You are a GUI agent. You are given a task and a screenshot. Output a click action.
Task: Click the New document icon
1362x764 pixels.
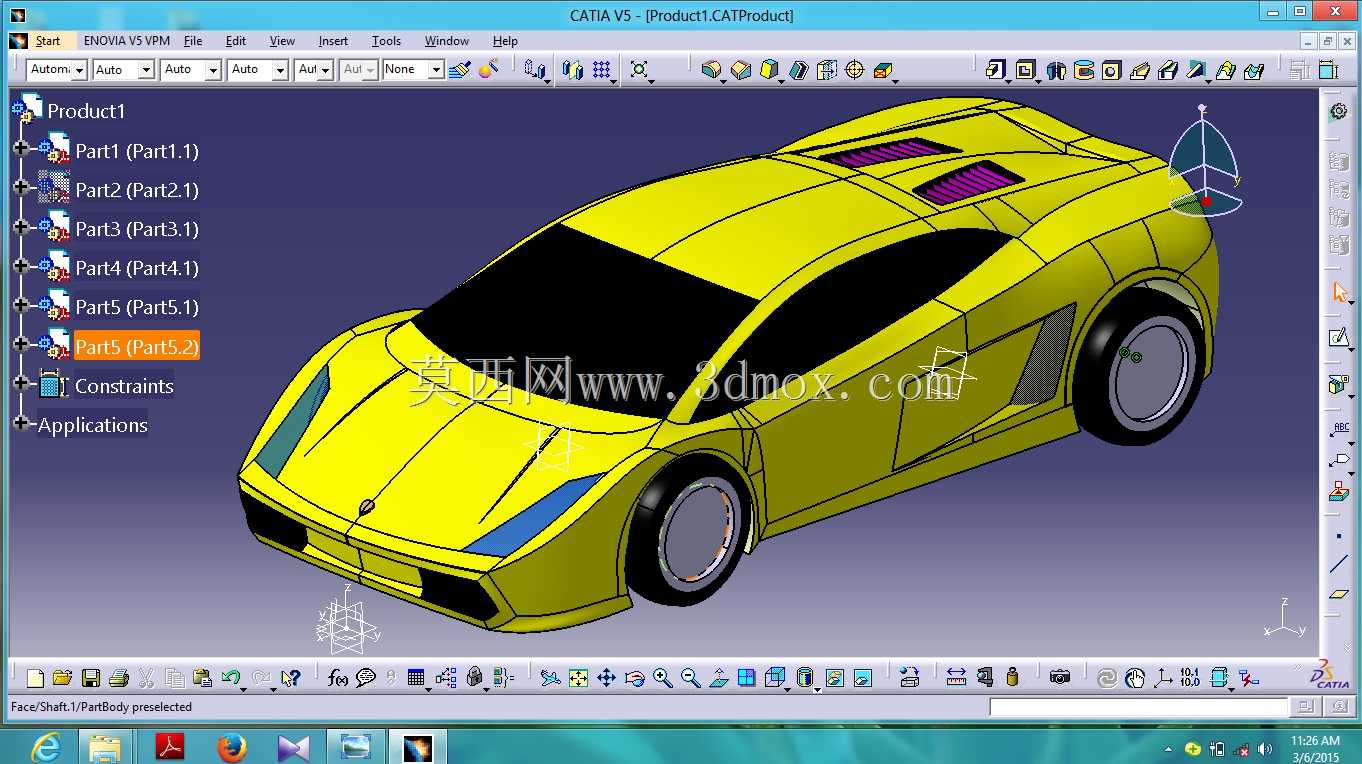click(35, 678)
